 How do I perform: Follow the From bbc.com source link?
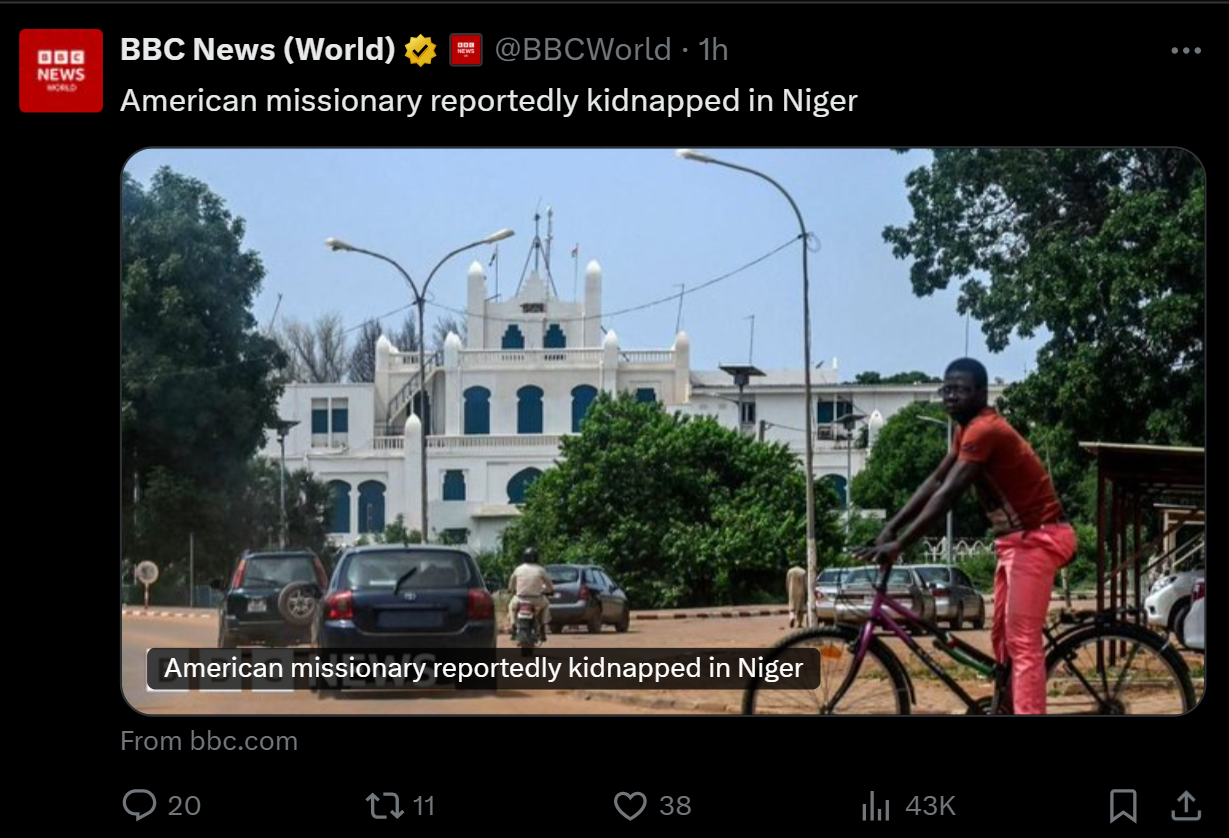click(x=209, y=741)
